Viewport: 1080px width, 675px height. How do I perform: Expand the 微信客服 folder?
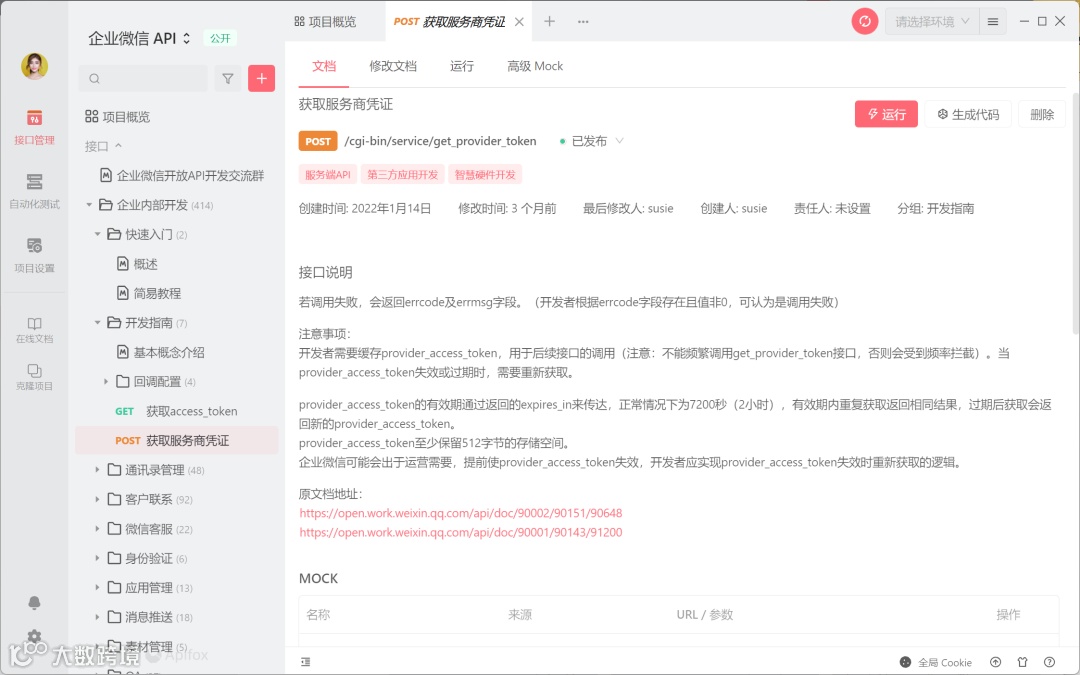tap(97, 529)
